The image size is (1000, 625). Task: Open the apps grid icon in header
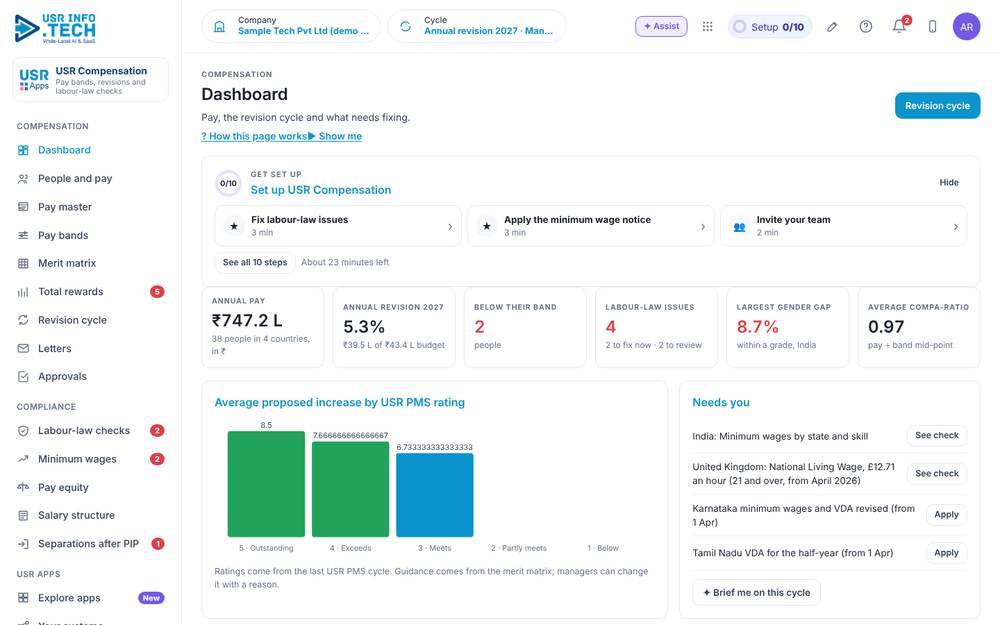click(x=707, y=26)
